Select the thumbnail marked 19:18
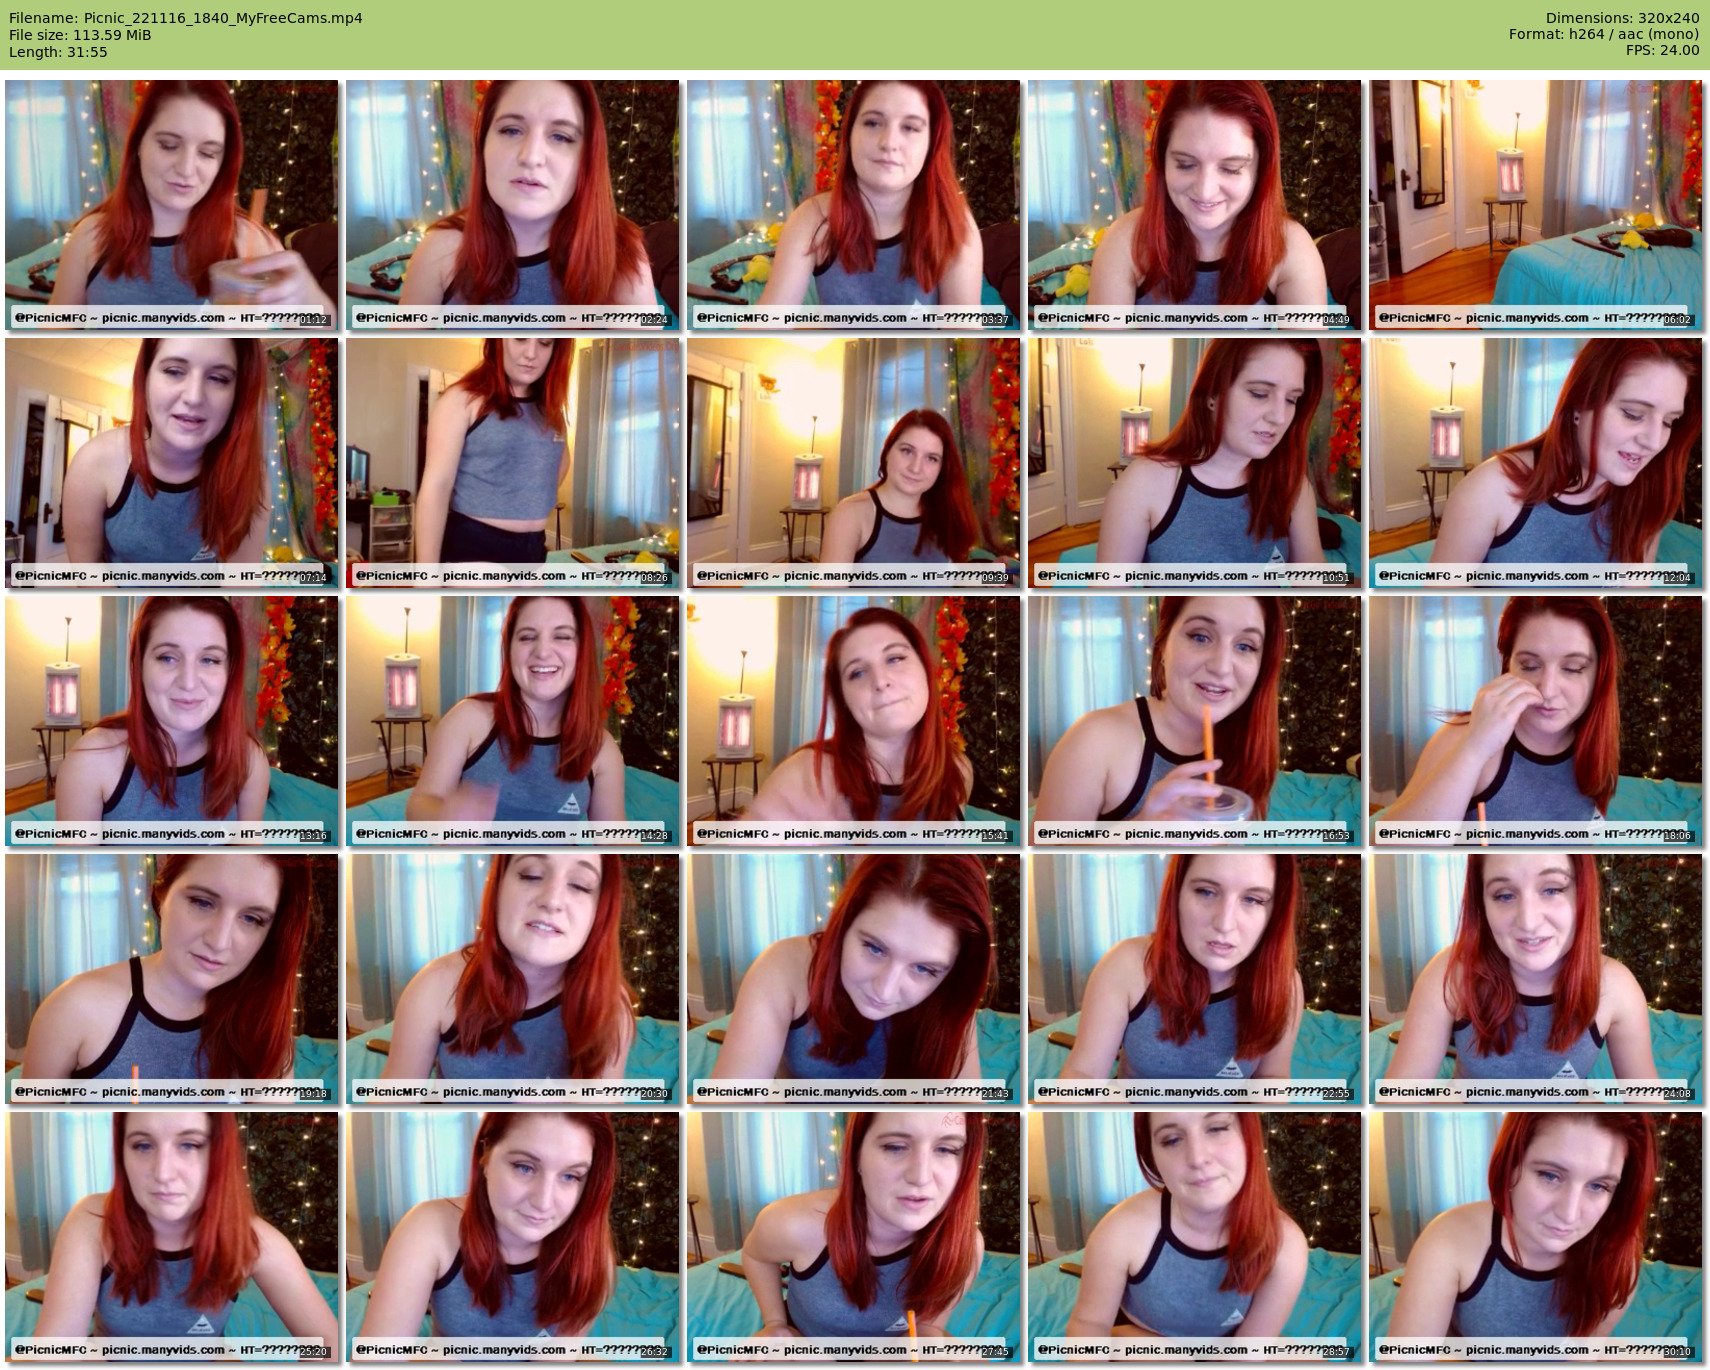1710x1370 pixels. [x=171, y=979]
